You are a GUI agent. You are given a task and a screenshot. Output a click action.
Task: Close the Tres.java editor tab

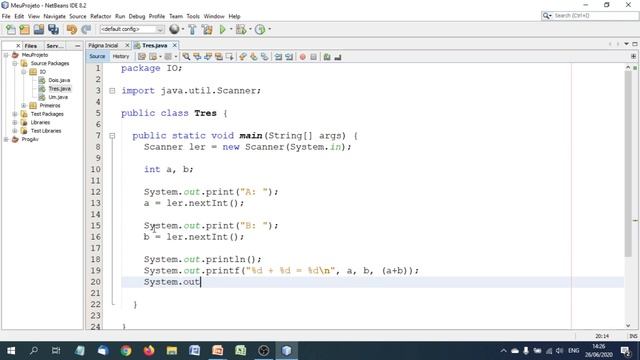pyautogui.click(x=175, y=45)
